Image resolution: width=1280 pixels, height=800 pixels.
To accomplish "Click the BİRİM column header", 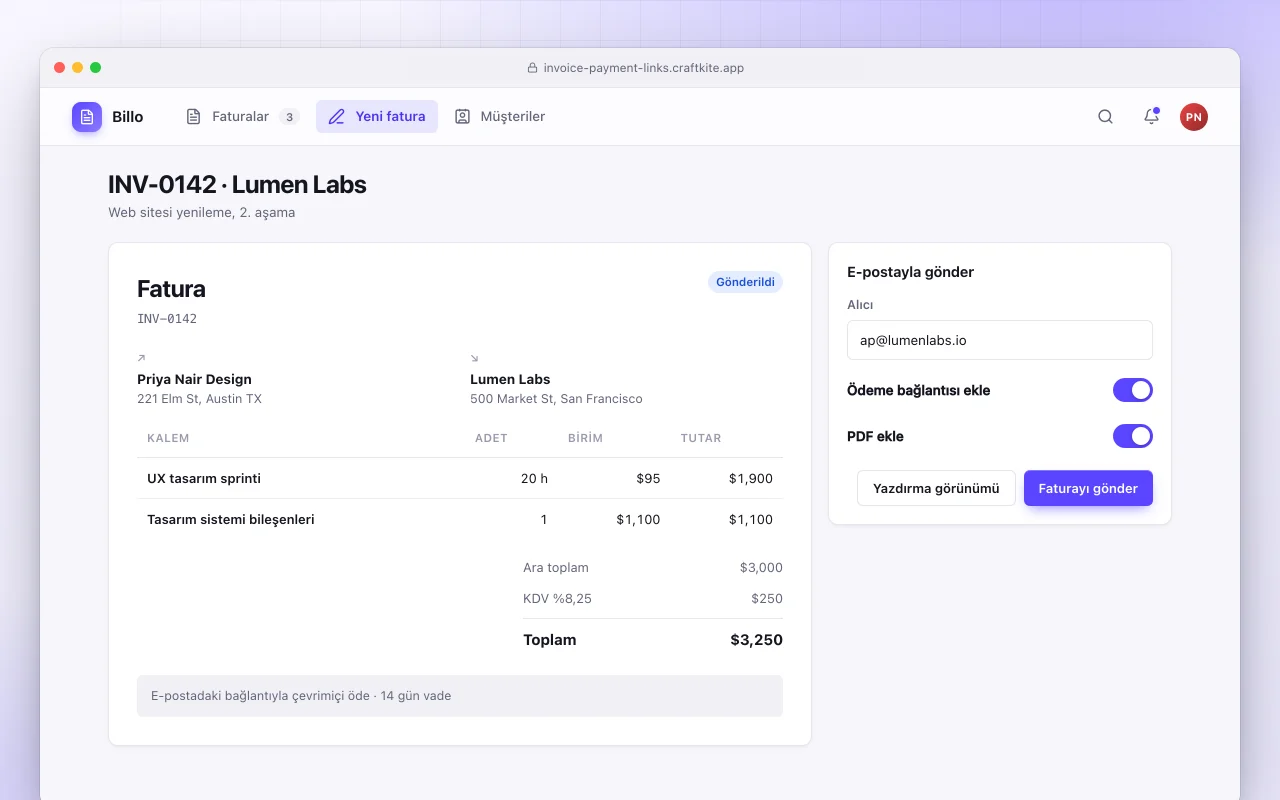I will click(x=585, y=438).
